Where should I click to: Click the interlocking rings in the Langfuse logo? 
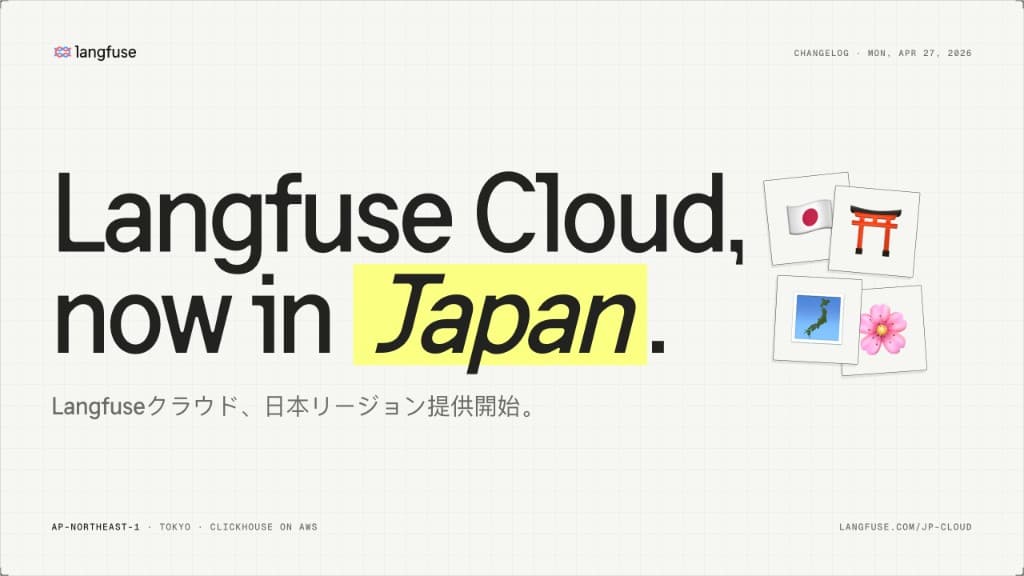pyautogui.click(x=61, y=50)
